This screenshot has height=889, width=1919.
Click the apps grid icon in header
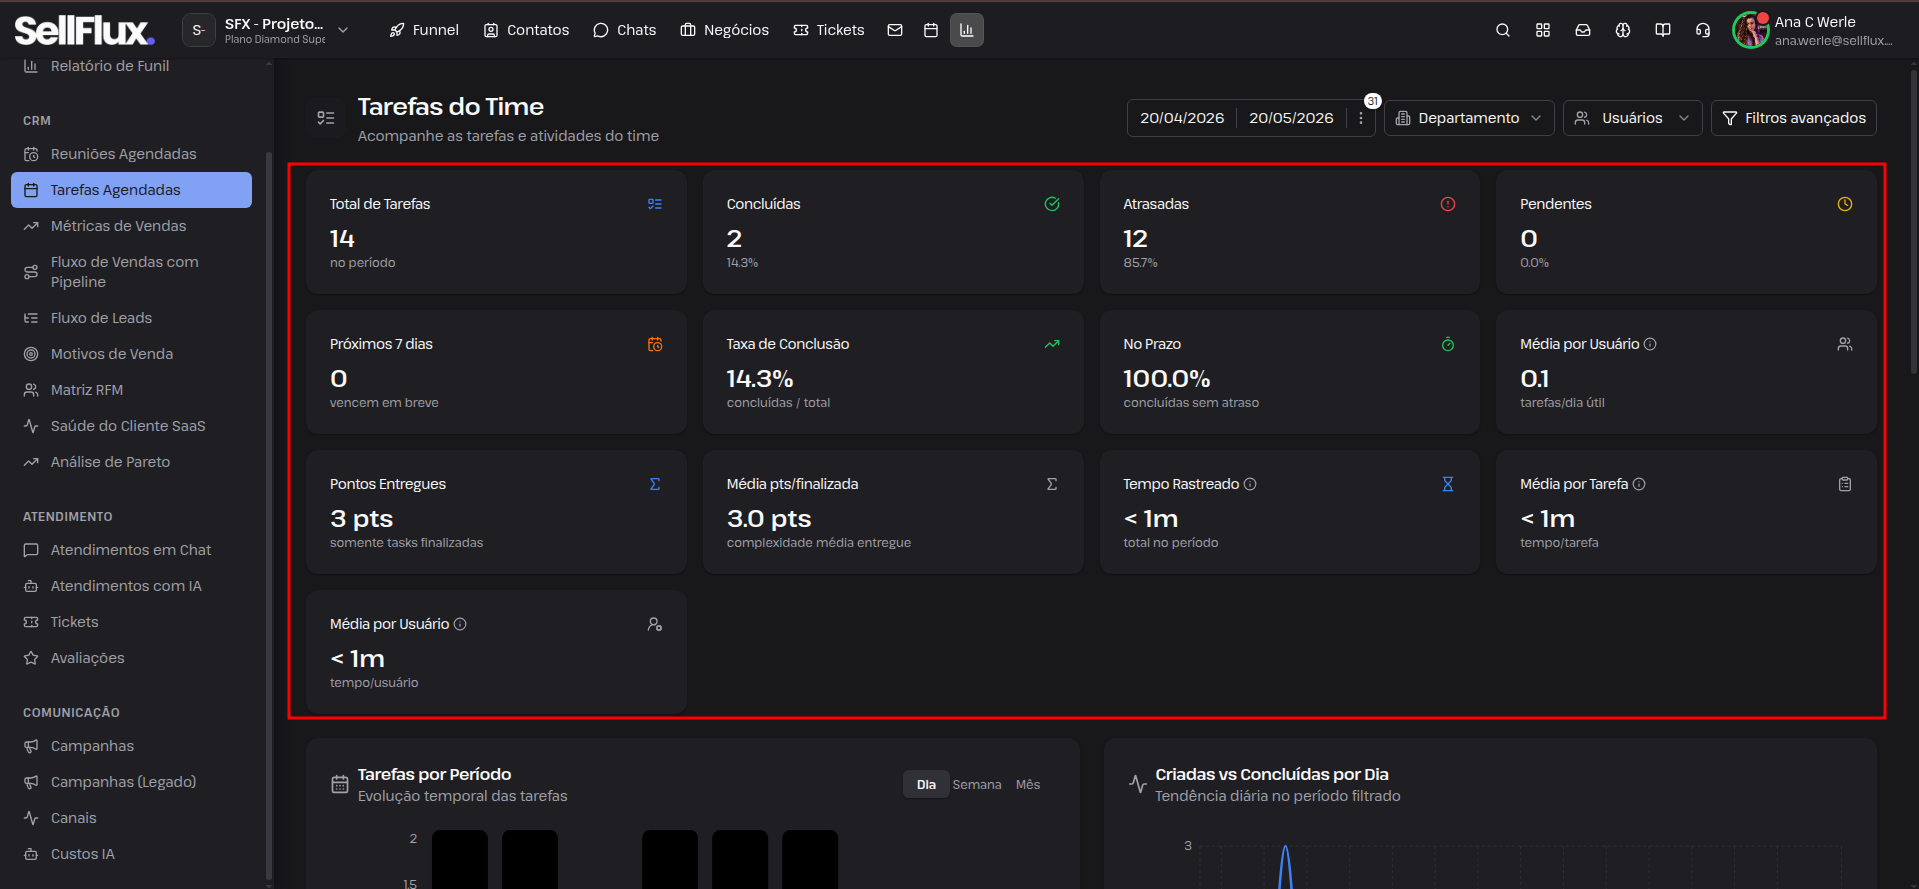(1543, 30)
